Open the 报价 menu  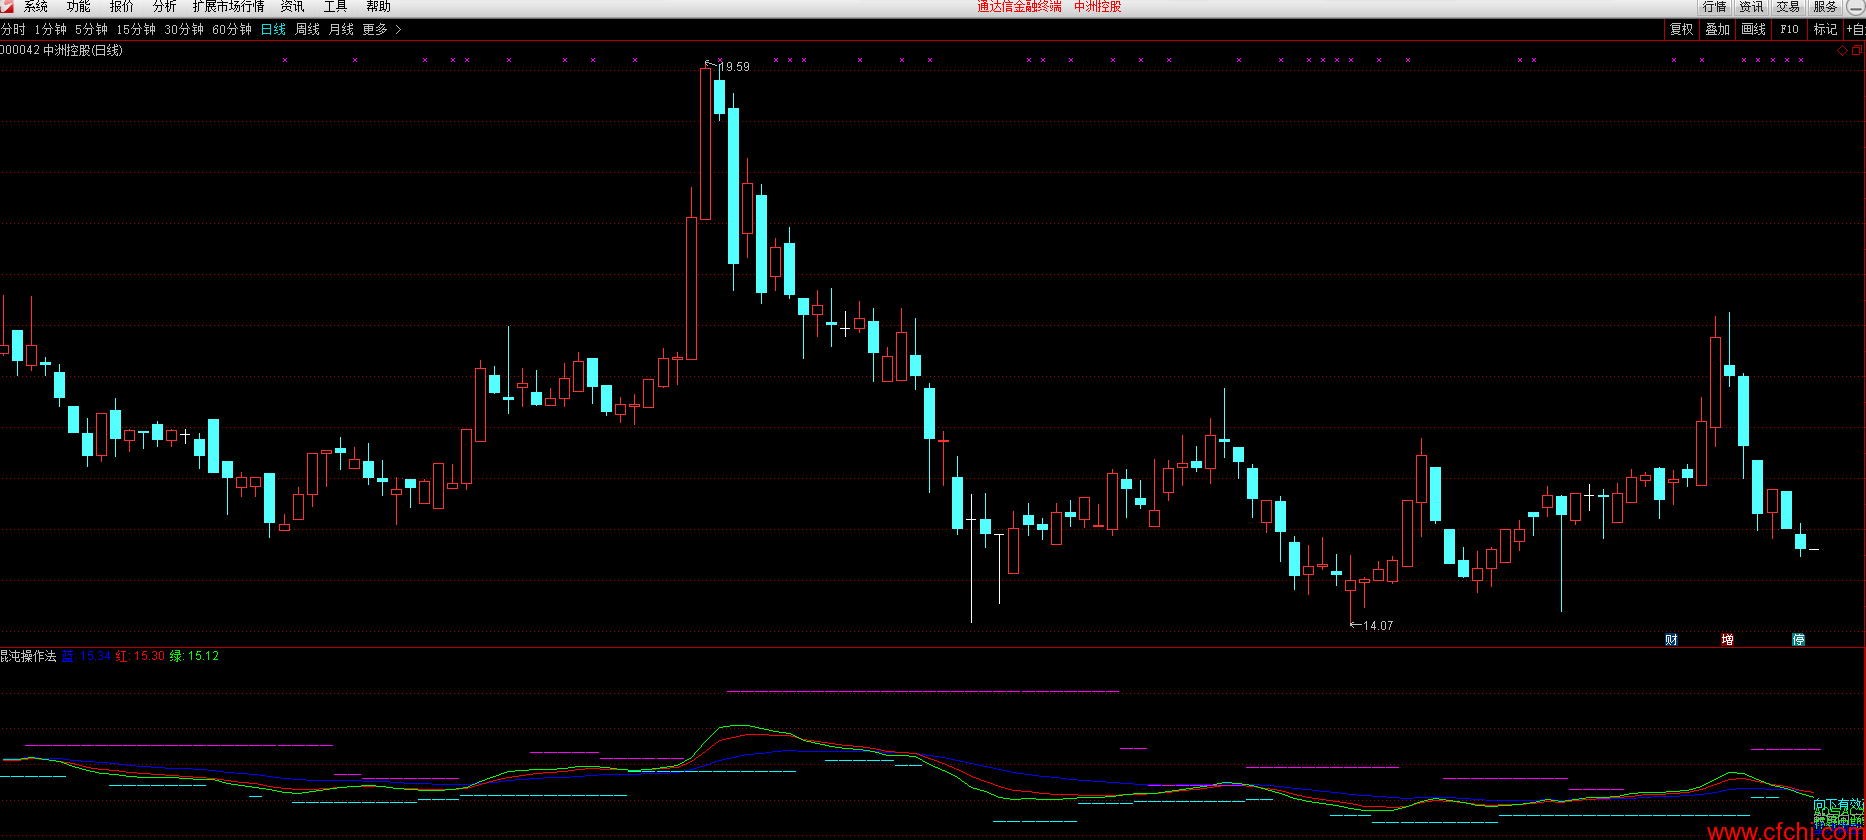click(122, 6)
